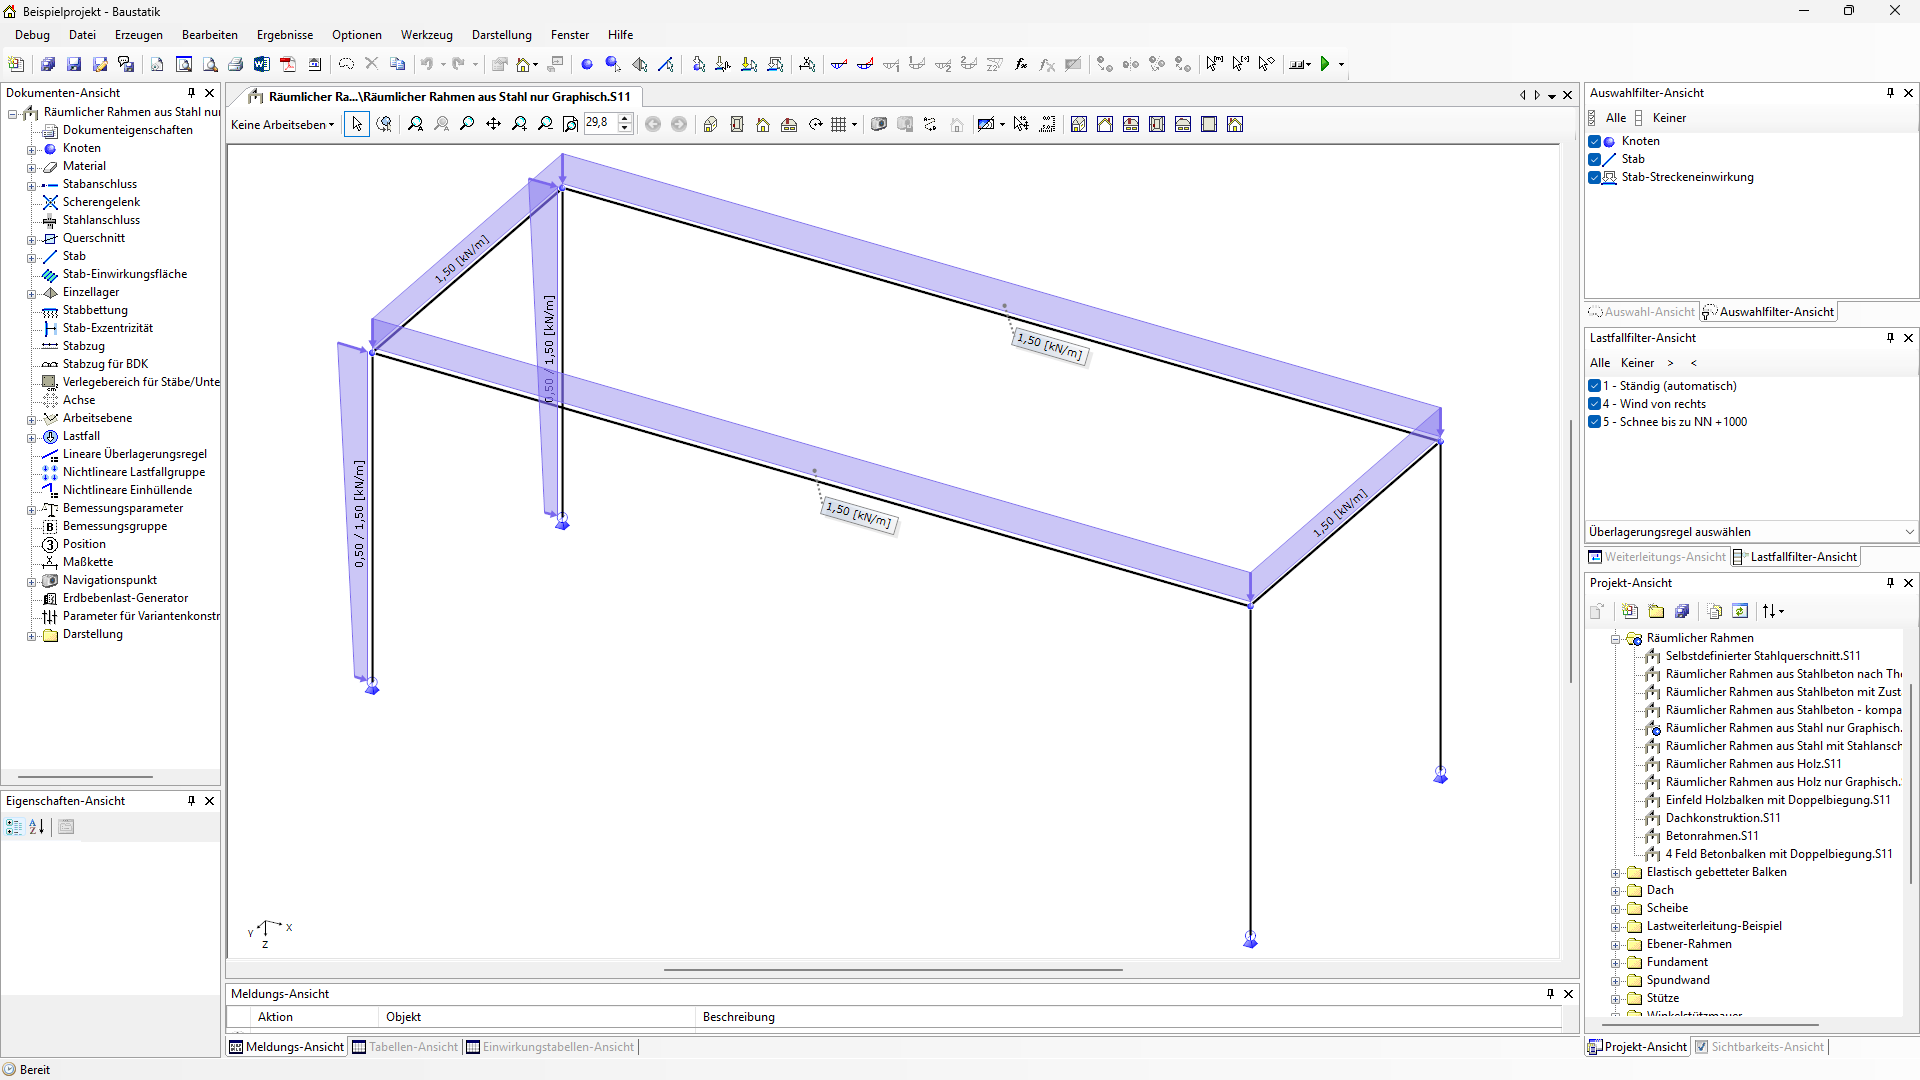Screen dimensions: 1920x1080
Task: Select the pointer selection tool in the view toolbar
Action: click(357, 124)
